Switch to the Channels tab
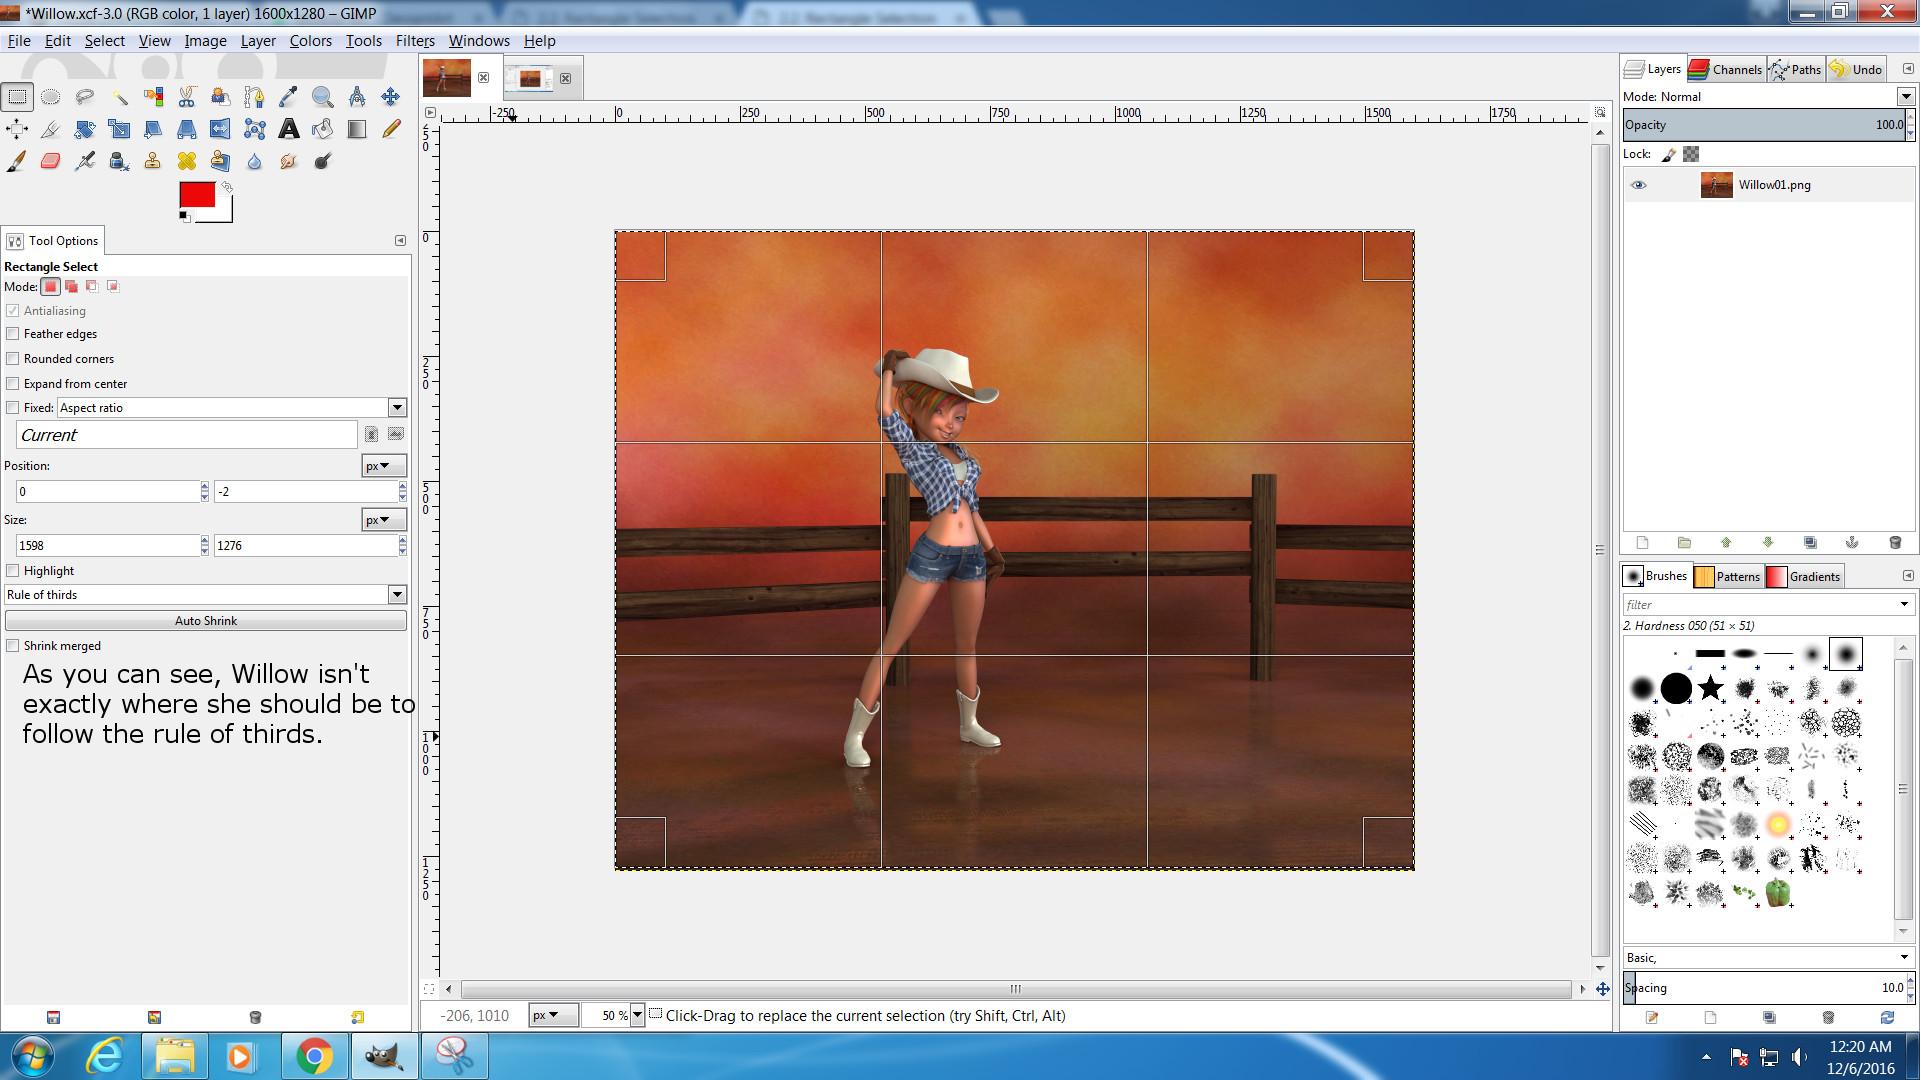The image size is (1920, 1080). pos(1726,69)
